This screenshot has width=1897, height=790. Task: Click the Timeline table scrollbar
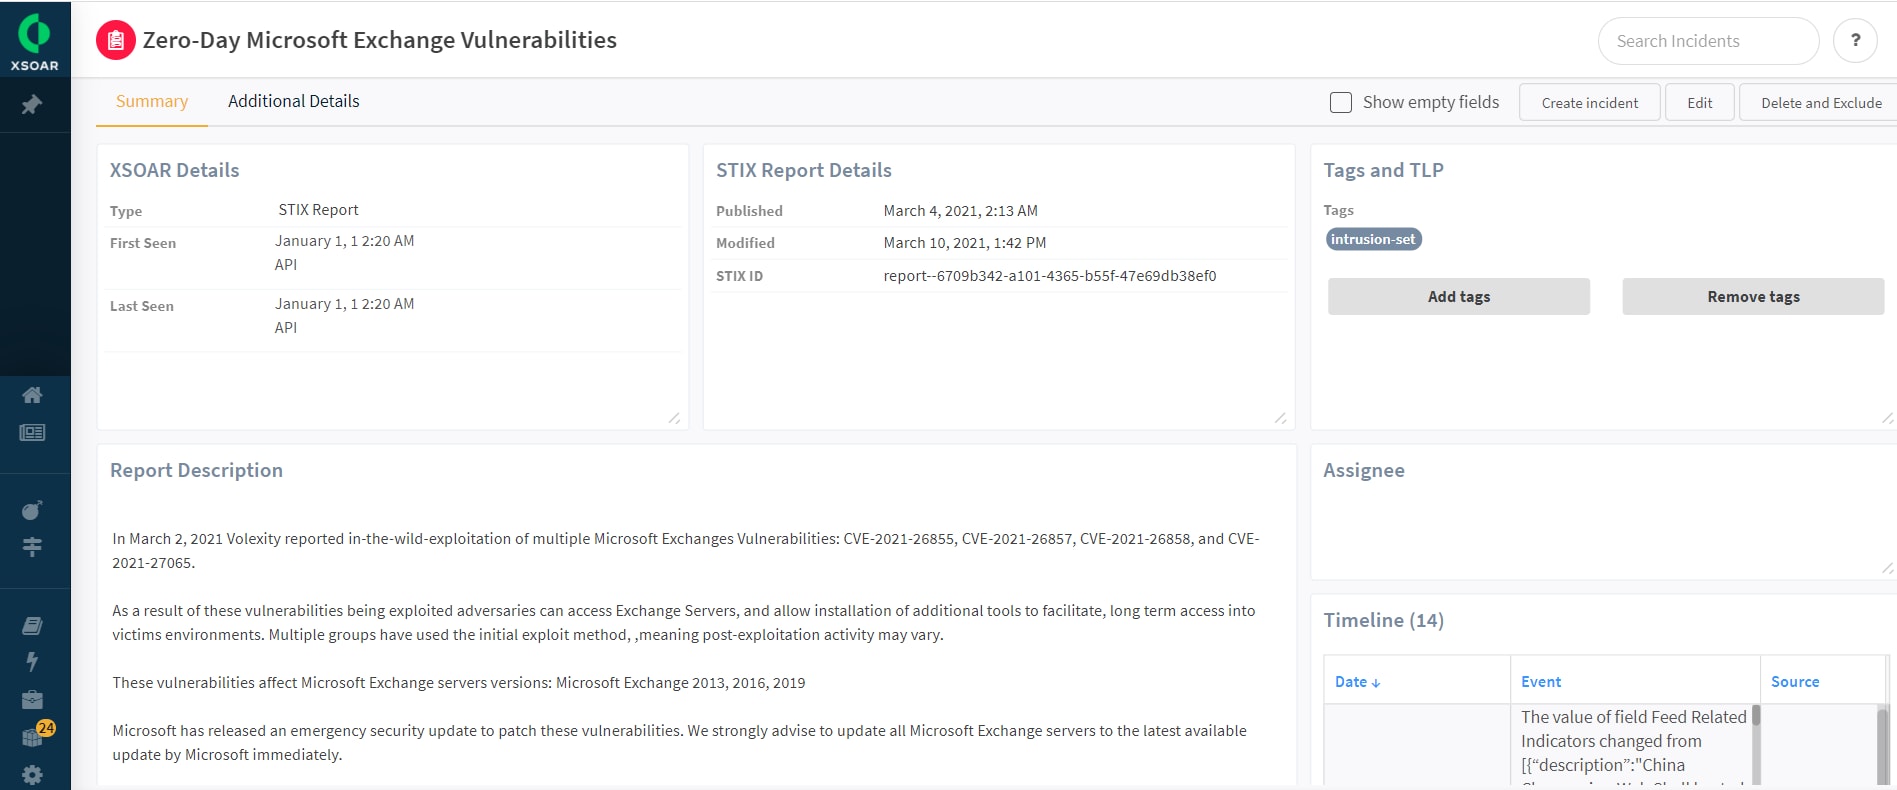(x=1883, y=745)
